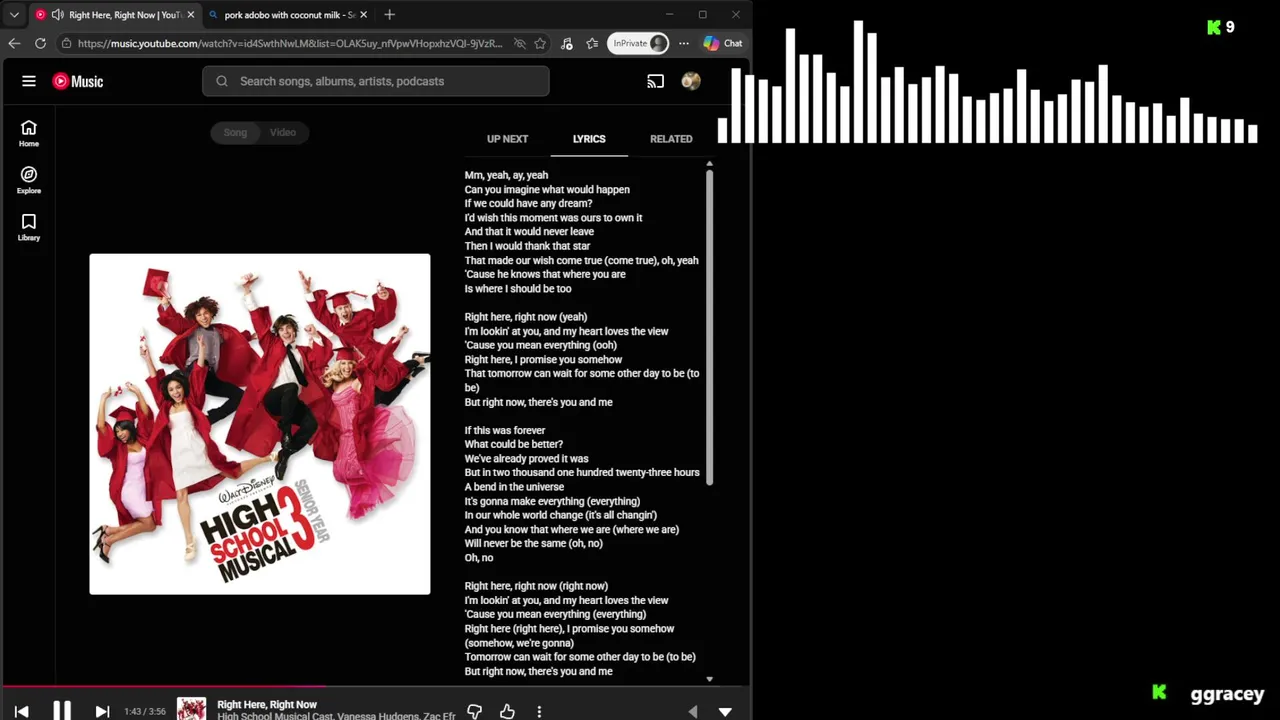Screen dimensions: 1280x720
Task: View site information lock icon
Action: pos(66,43)
